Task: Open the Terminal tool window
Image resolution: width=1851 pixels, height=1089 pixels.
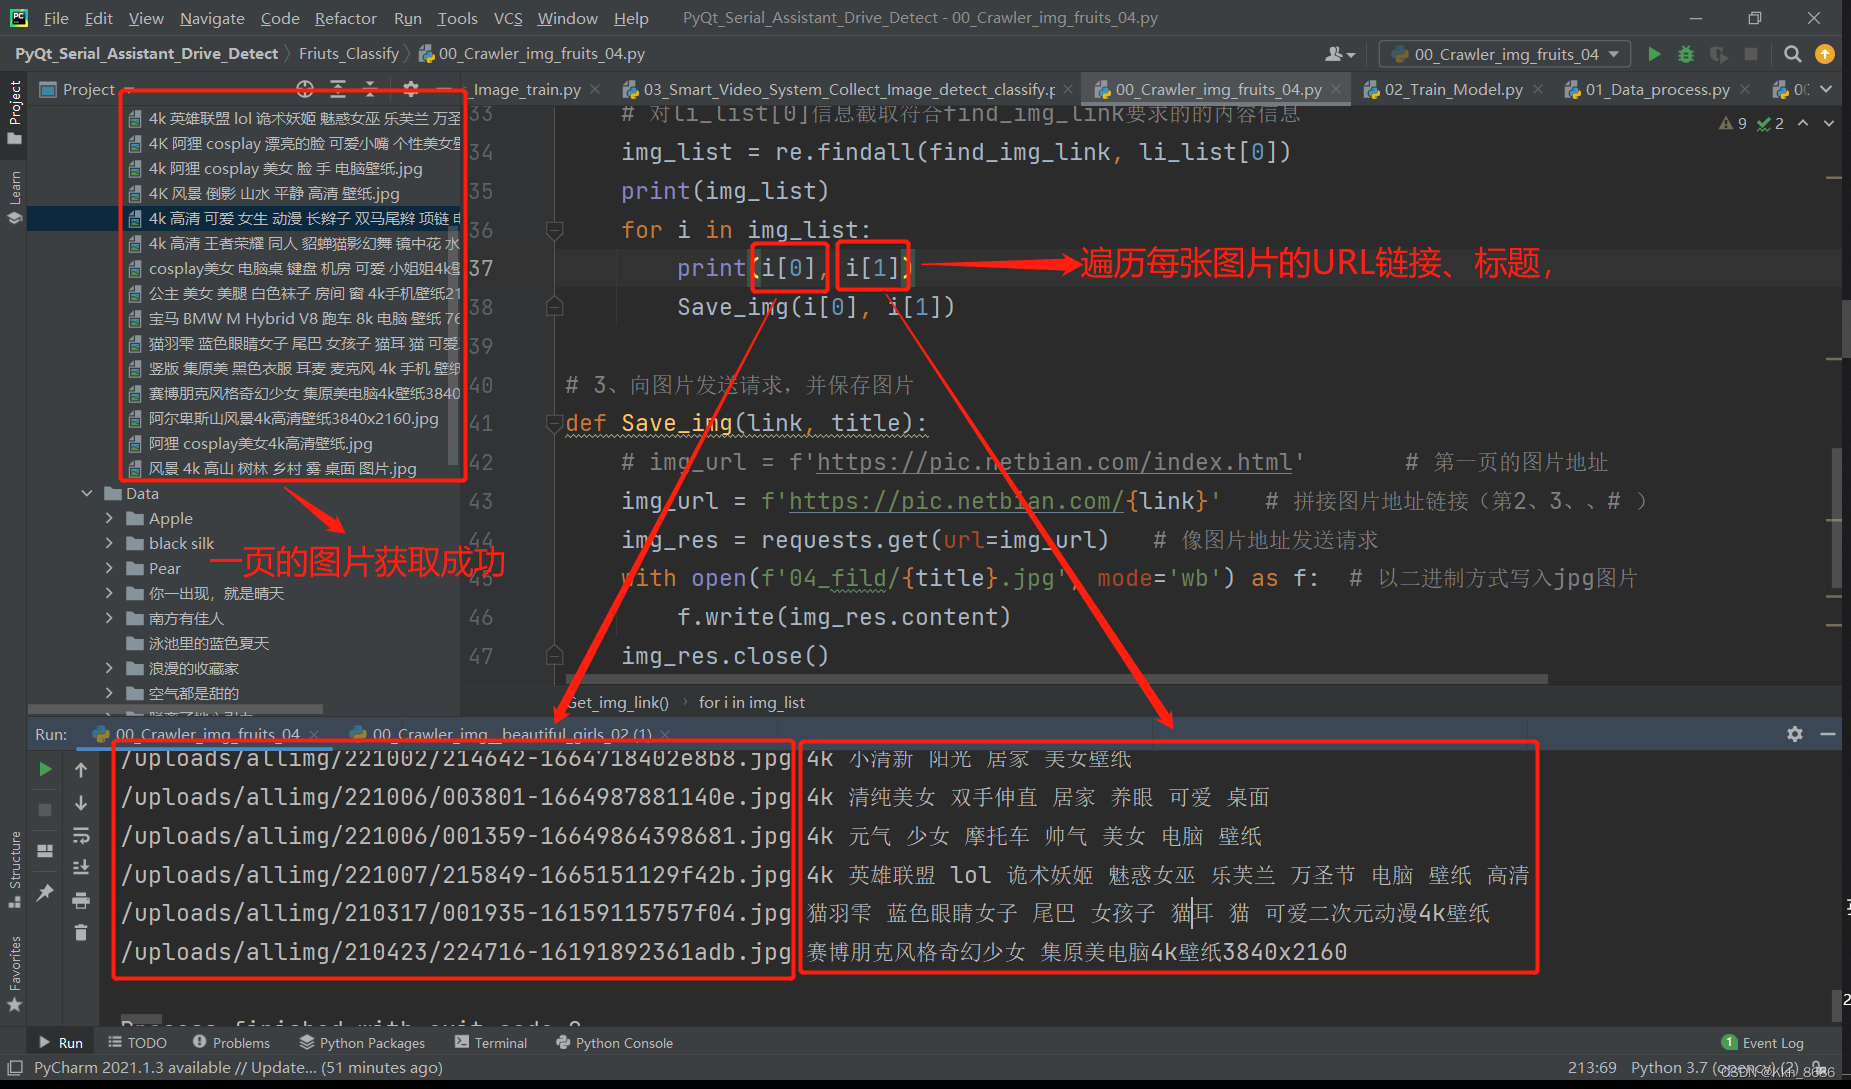Action: [x=491, y=1042]
